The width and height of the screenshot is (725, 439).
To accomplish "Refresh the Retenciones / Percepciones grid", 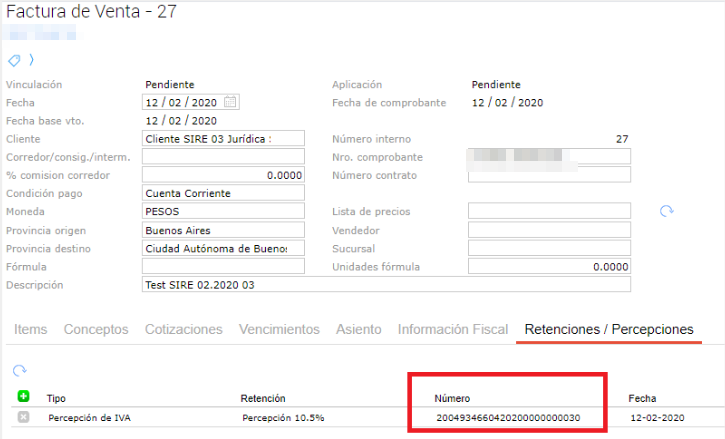I will pyautogui.click(x=20, y=371).
